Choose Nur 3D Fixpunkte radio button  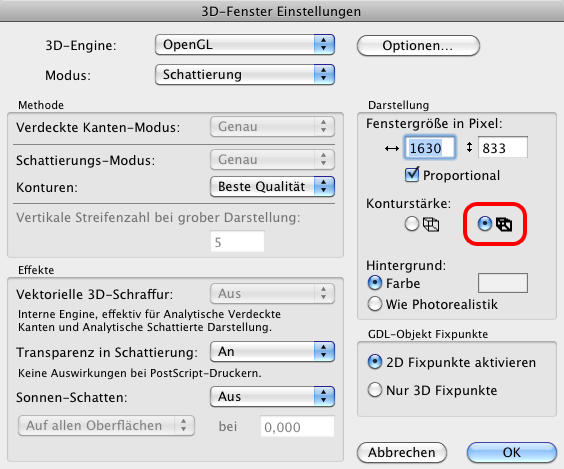(x=375, y=390)
